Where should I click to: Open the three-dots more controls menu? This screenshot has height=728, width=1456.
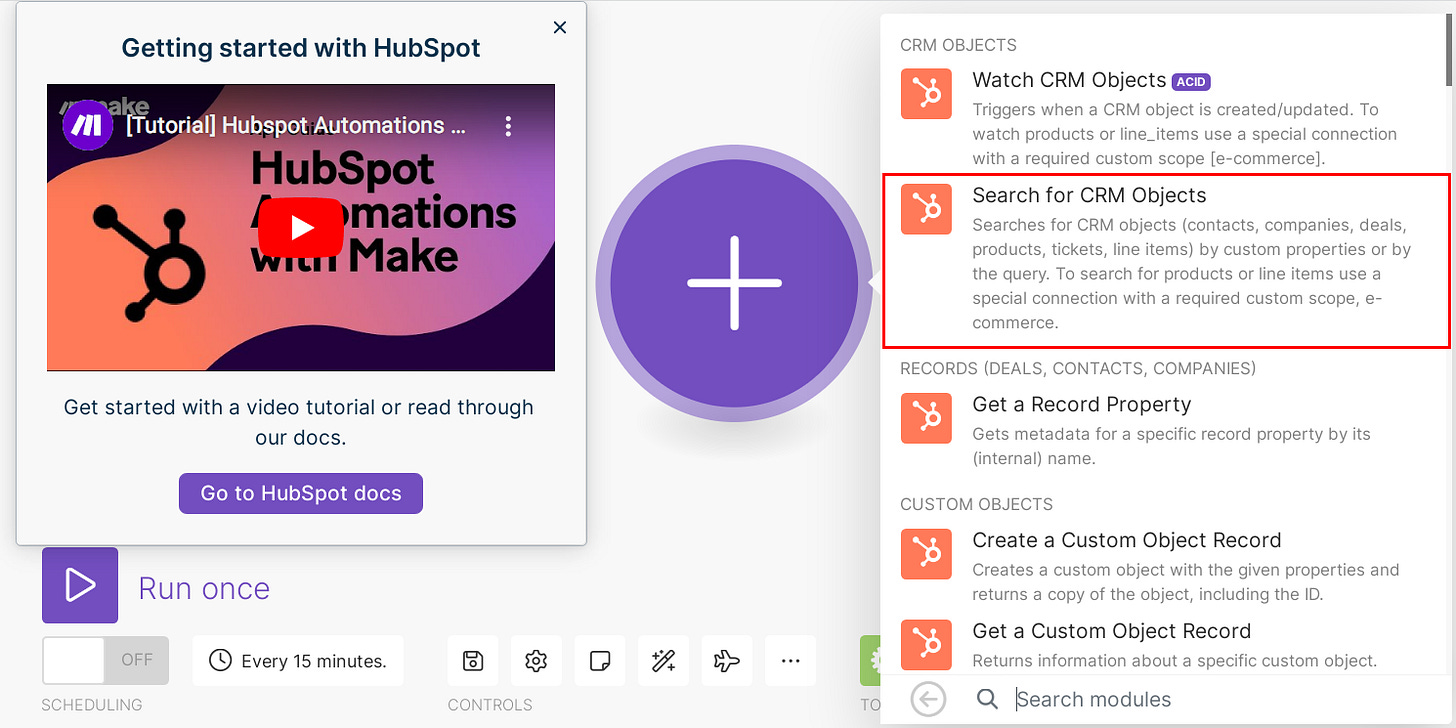pos(791,661)
